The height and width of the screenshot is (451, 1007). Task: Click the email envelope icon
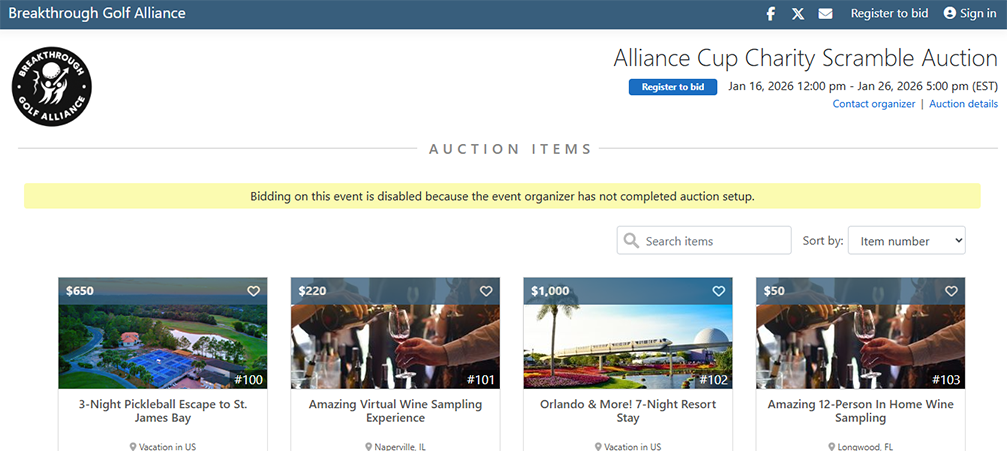click(825, 14)
